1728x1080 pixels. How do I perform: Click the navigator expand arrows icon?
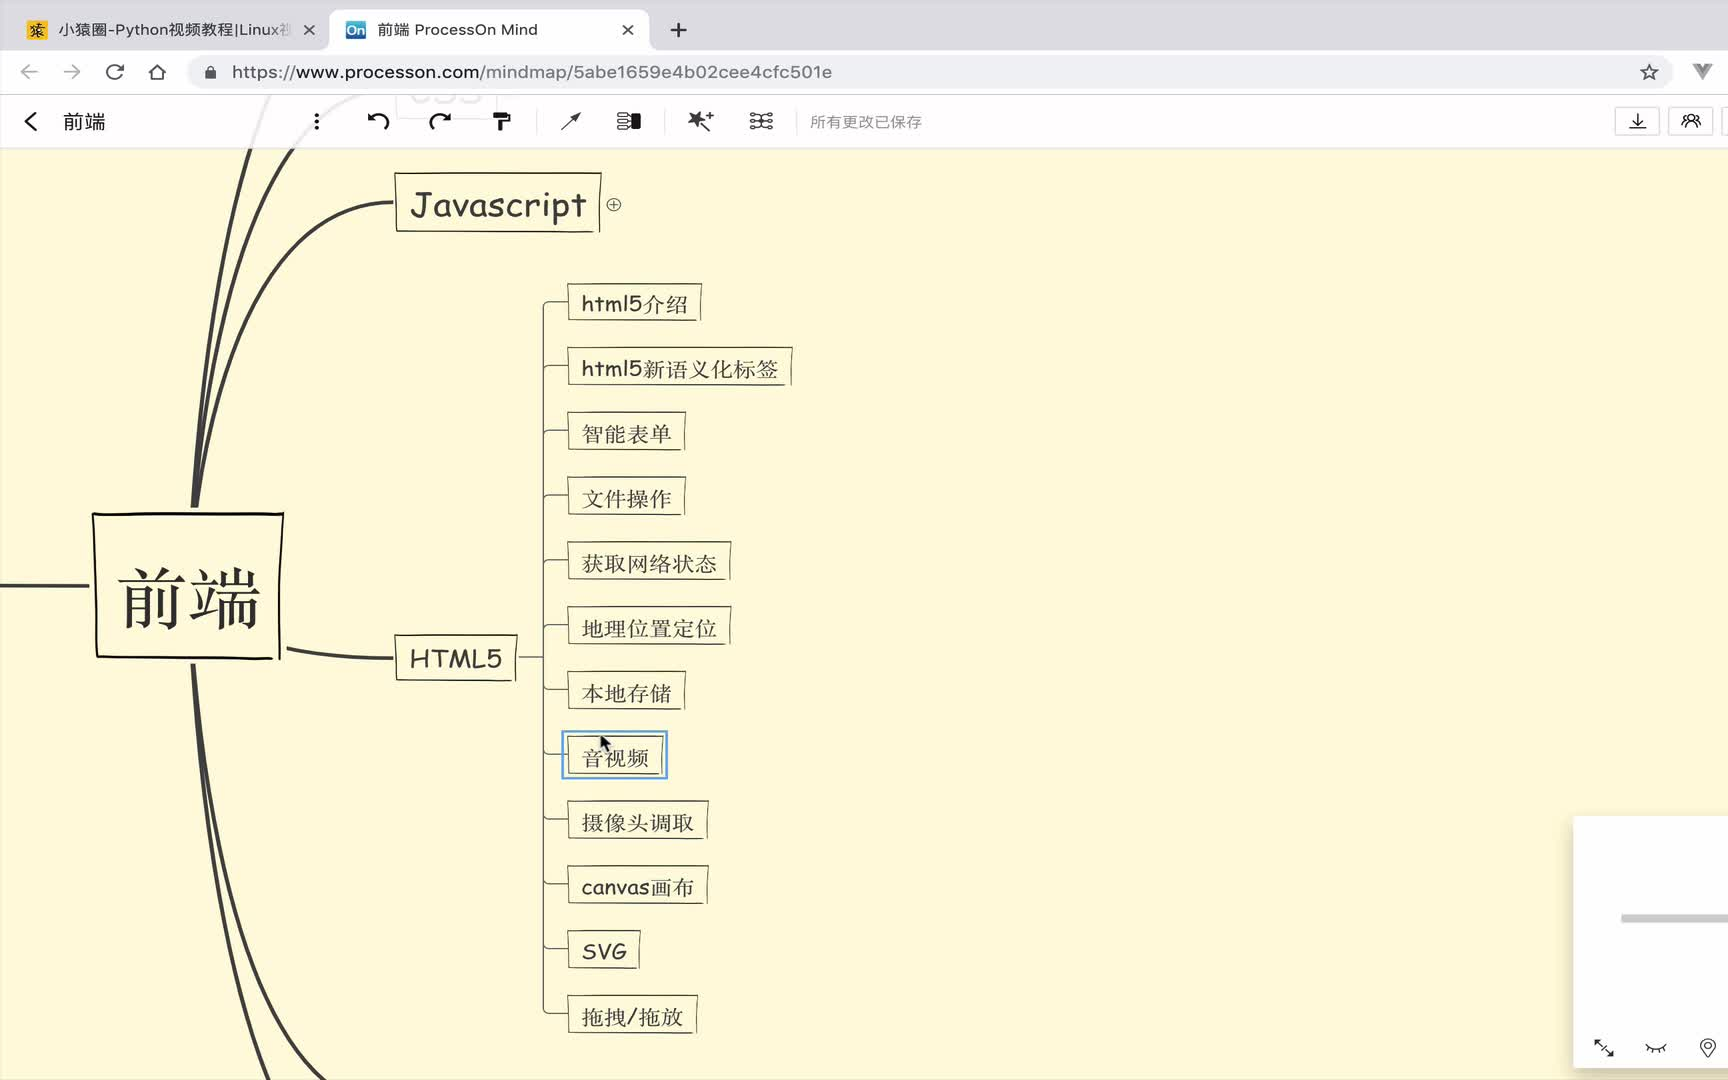pos(1604,1047)
